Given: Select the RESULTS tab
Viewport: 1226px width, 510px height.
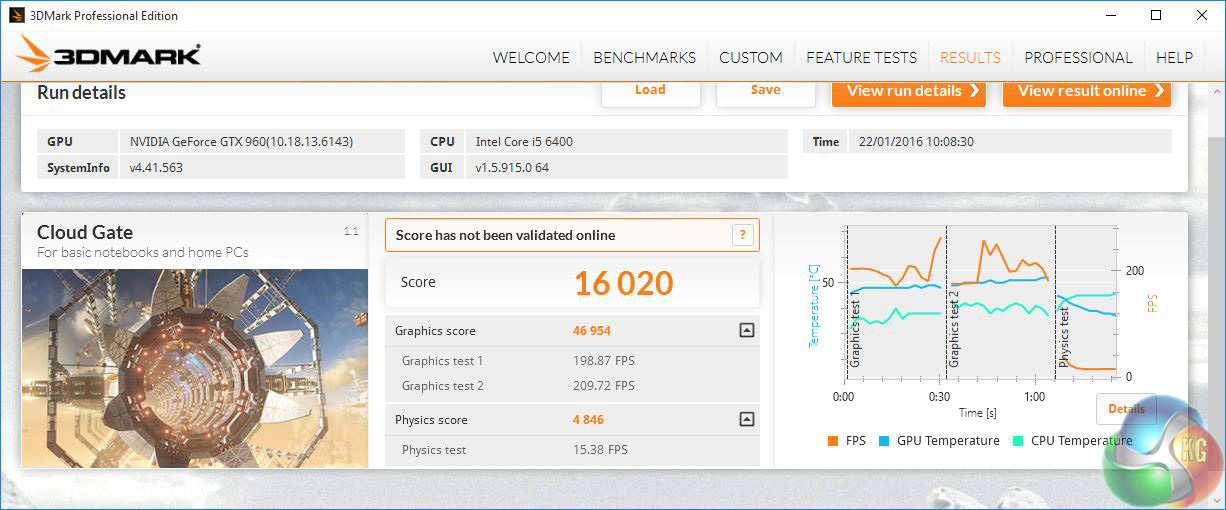Looking at the screenshot, I should 970,58.
